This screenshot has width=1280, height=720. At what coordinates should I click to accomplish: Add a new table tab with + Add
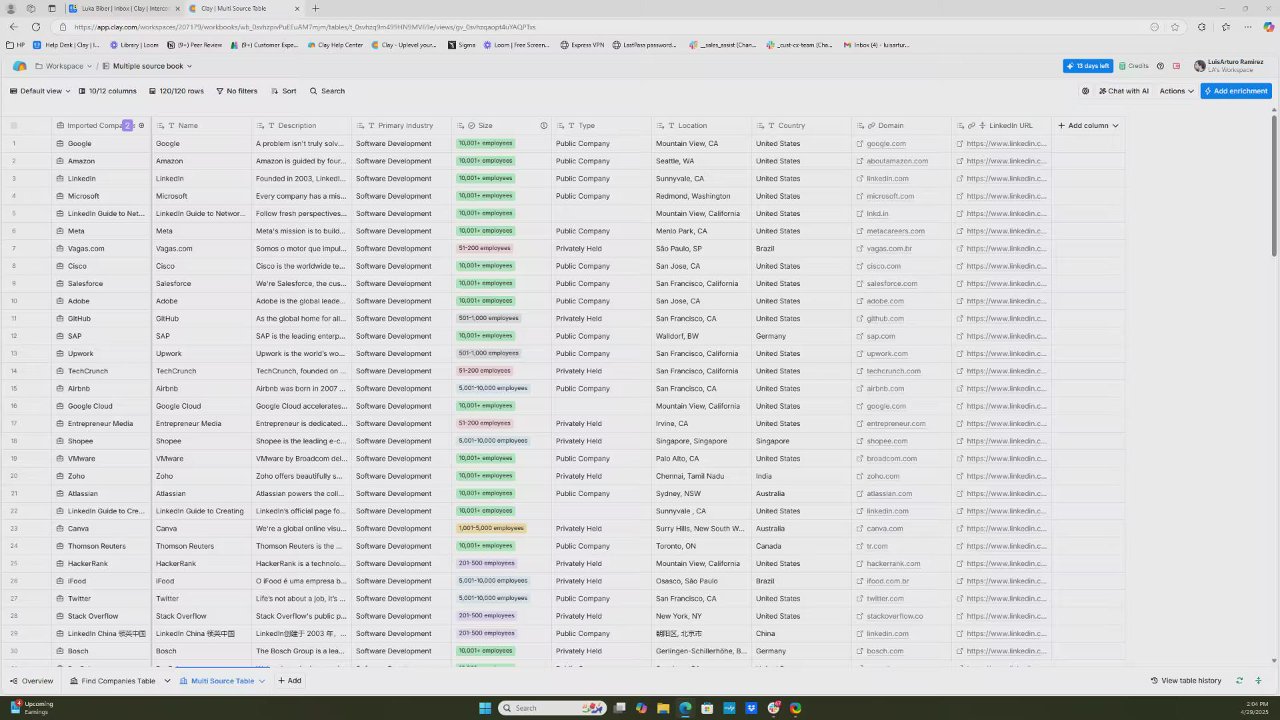(290, 681)
